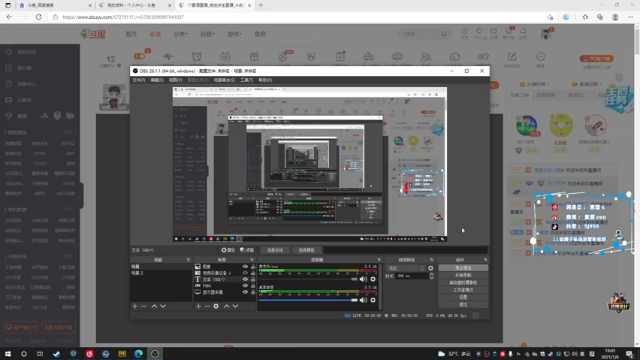Move selected scene up in Scenes panel
Image resolution: width=640 pixels, height=360 pixels.
coord(154,306)
